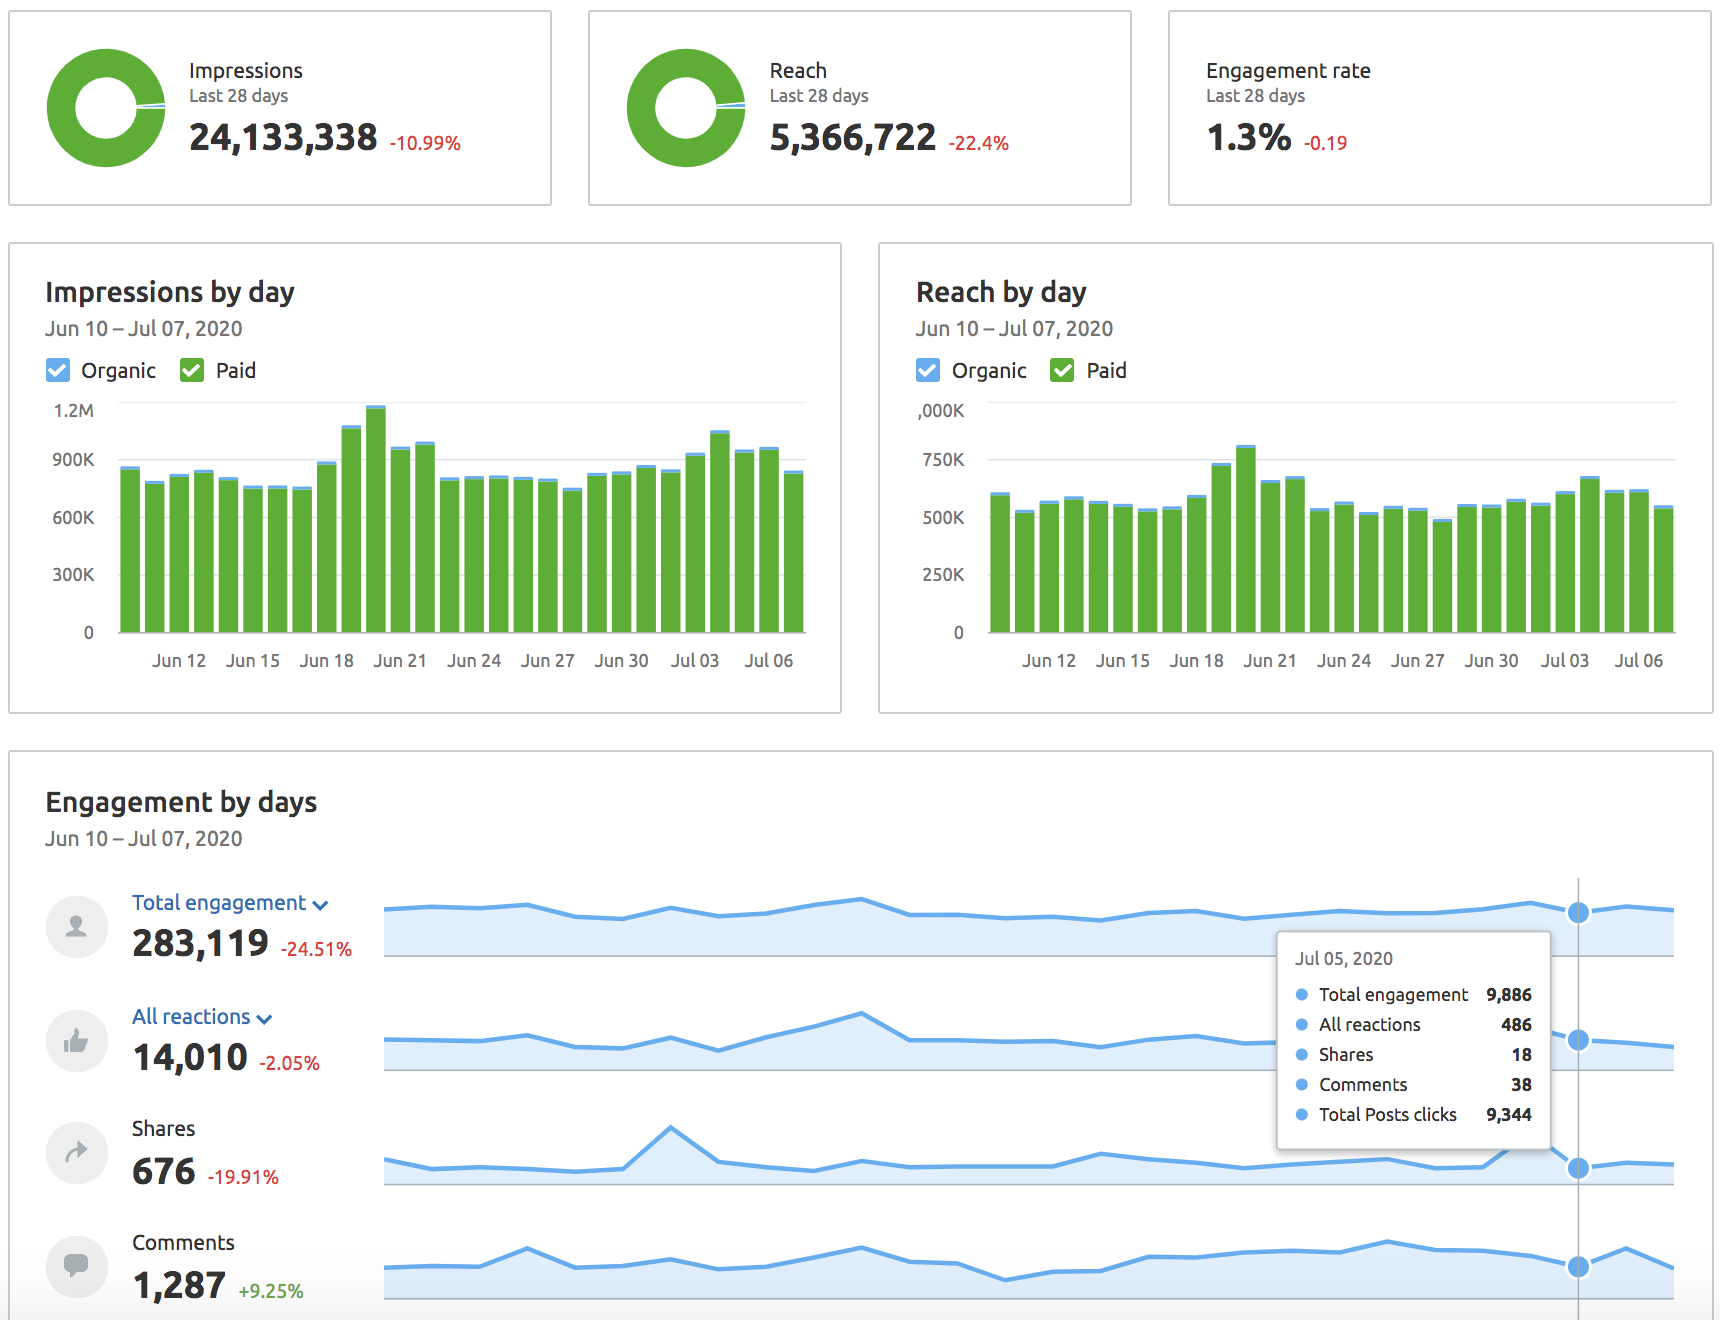Click the Shares metric label

(164, 1128)
